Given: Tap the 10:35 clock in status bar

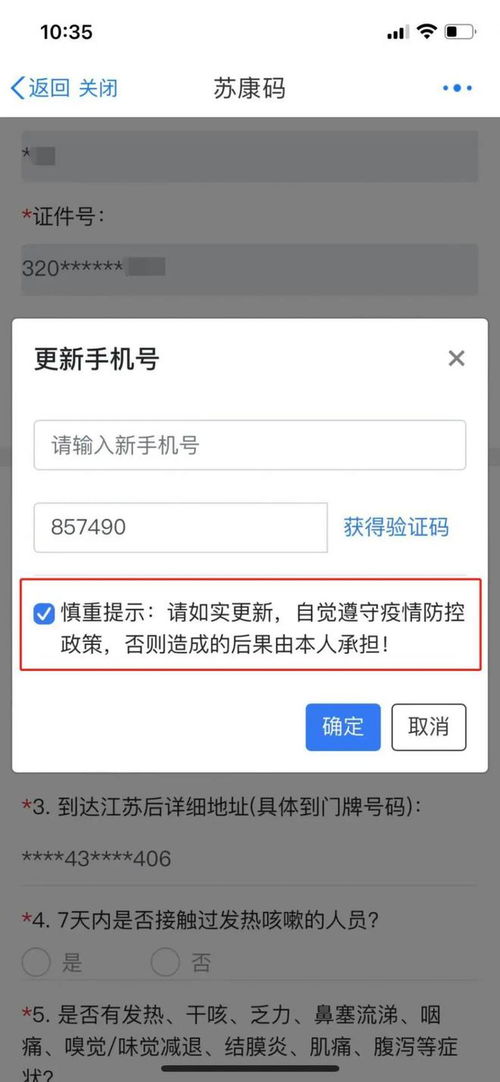Looking at the screenshot, I should [x=66, y=32].
